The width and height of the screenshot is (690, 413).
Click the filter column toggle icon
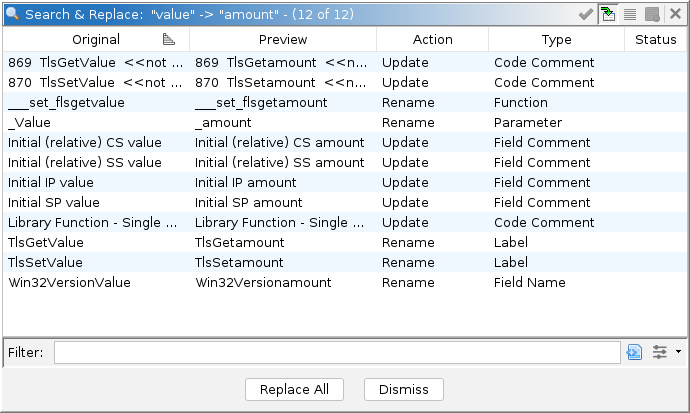(x=634, y=352)
